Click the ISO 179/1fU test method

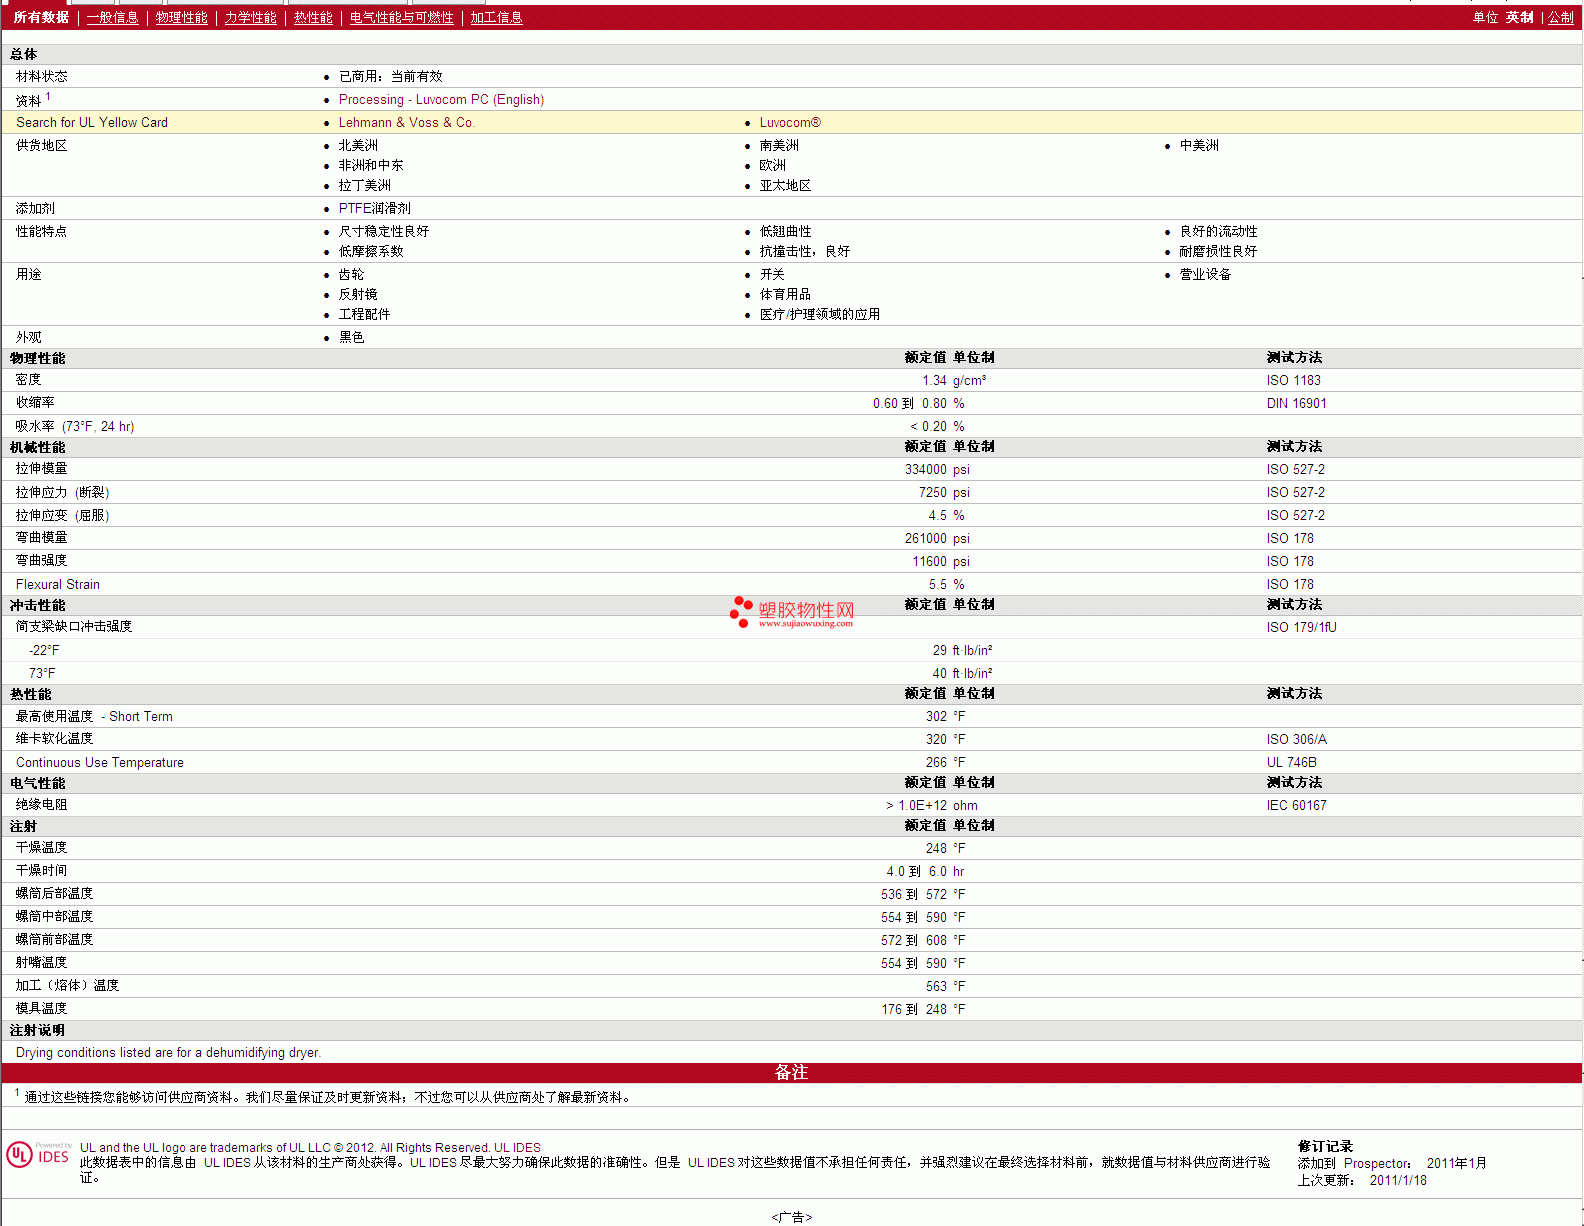1301,627
